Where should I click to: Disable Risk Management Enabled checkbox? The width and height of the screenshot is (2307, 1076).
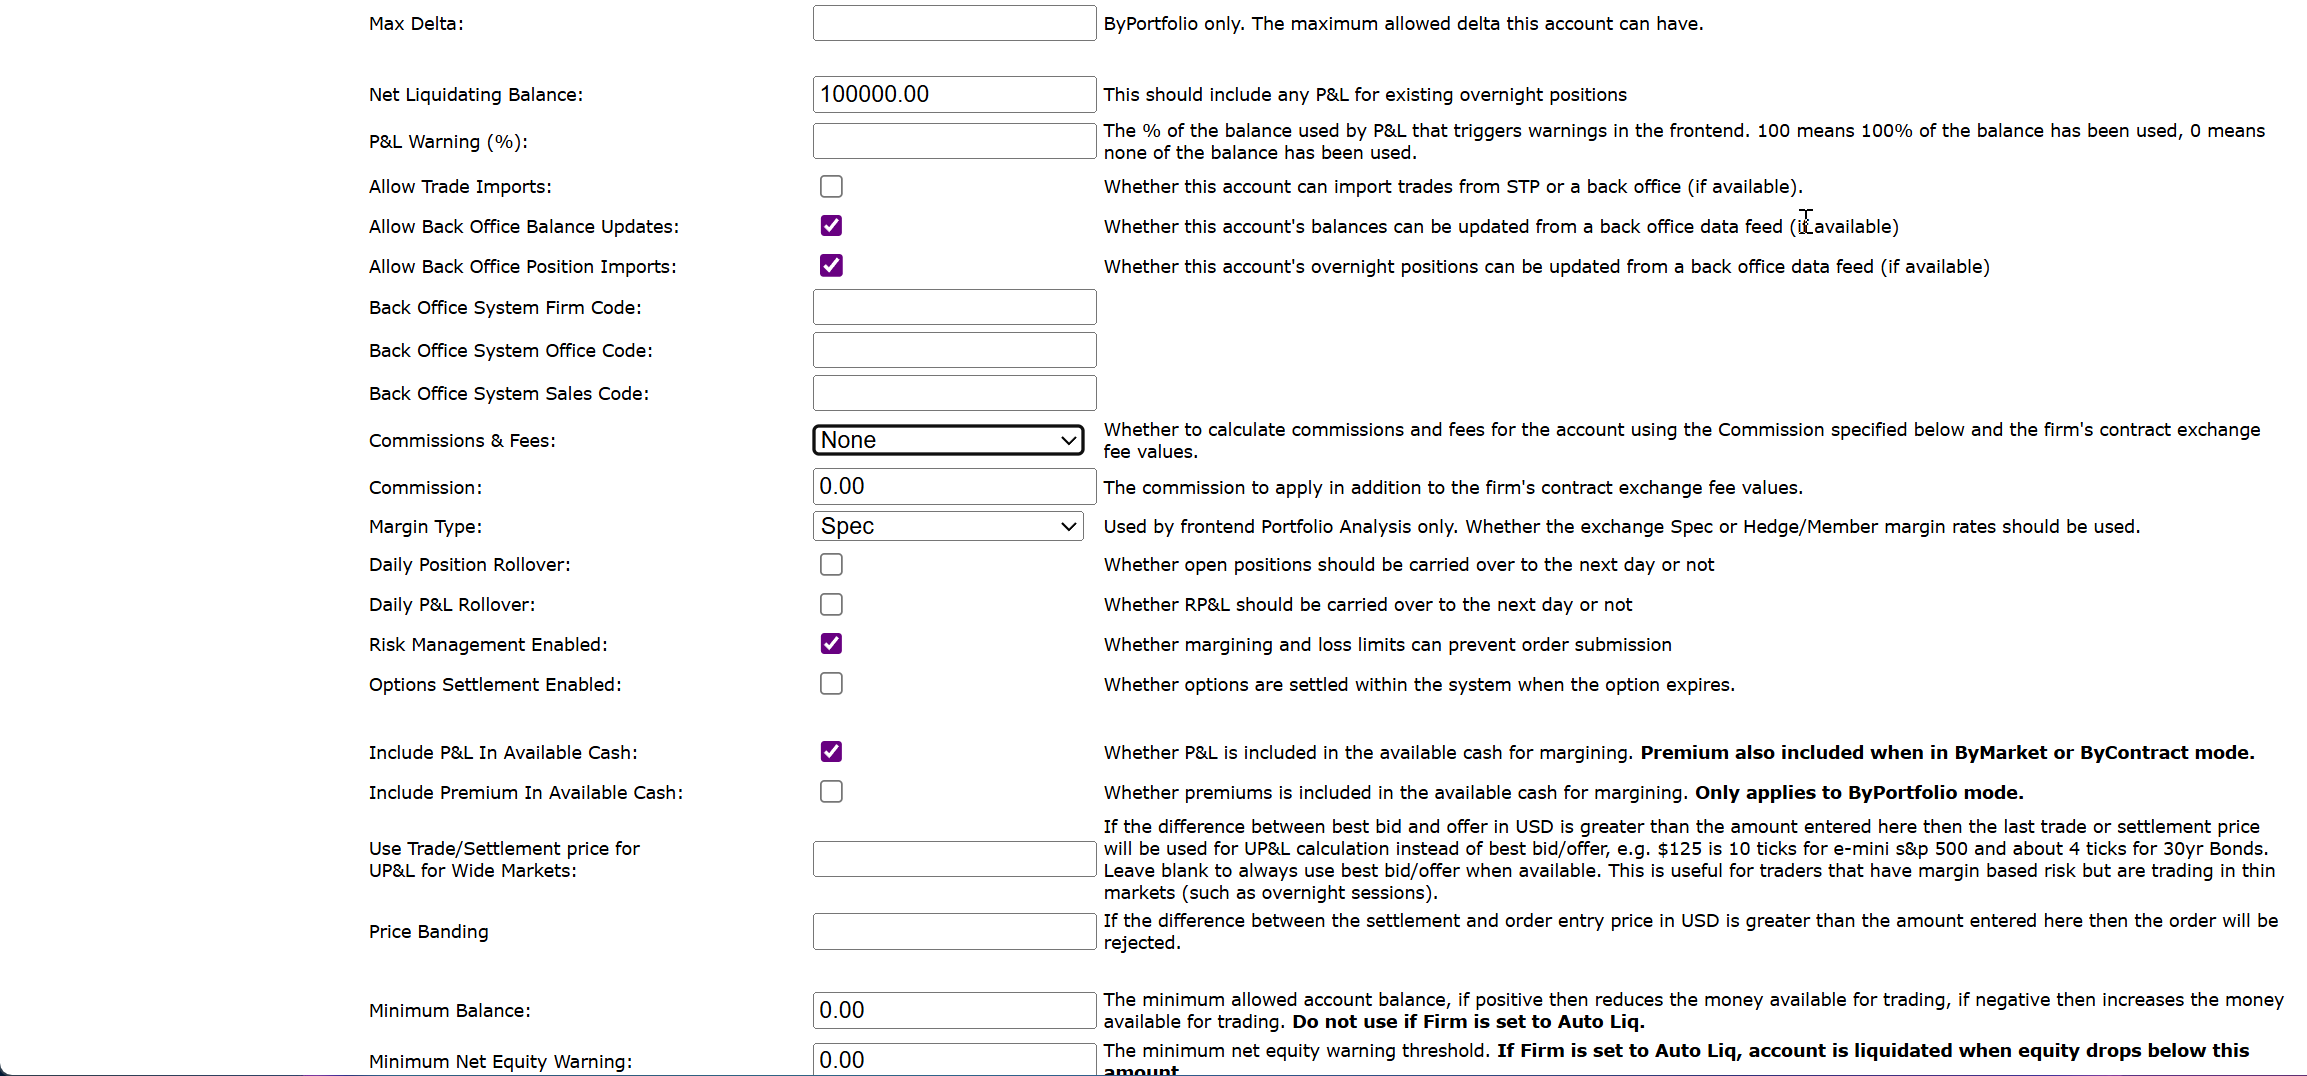tap(831, 644)
